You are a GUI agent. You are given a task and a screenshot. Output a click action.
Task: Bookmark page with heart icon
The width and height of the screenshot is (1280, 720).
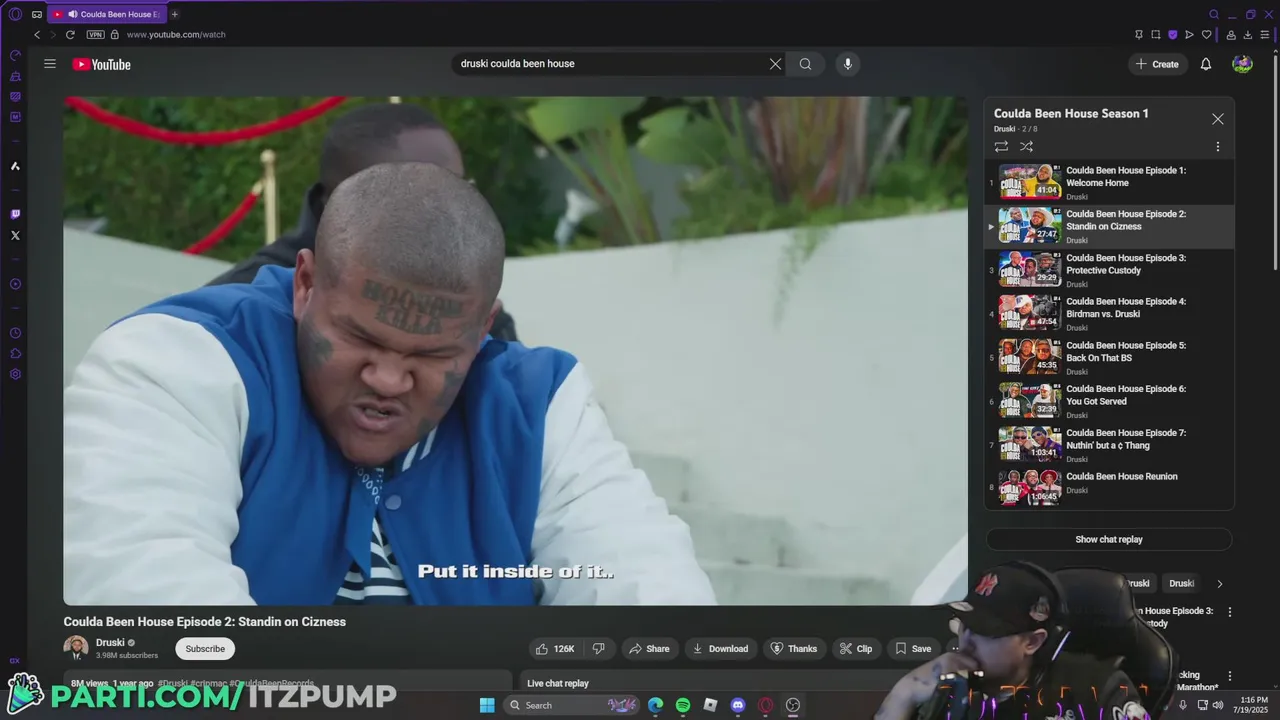pos(1206,34)
